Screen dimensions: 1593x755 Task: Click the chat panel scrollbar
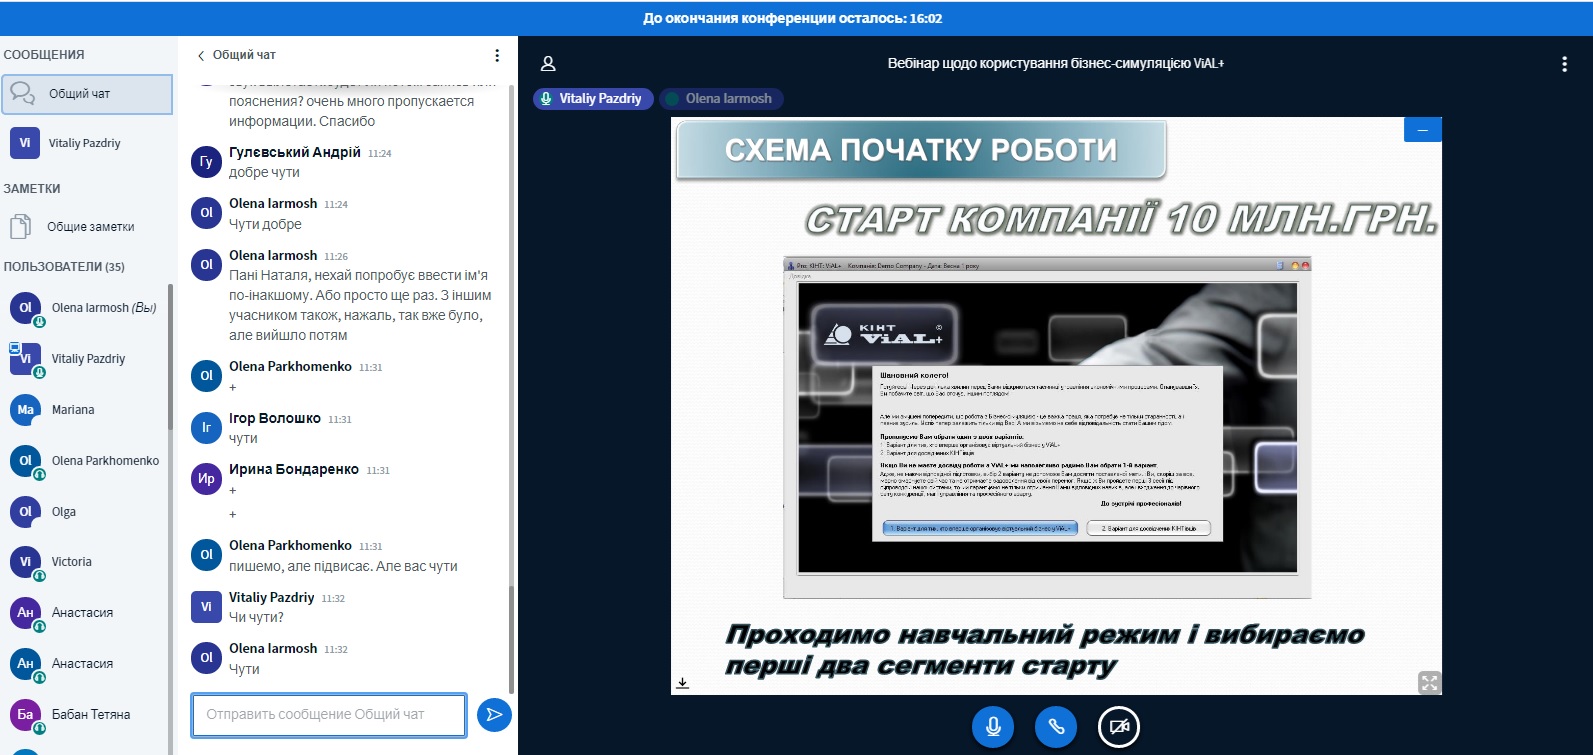(x=512, y=640)
